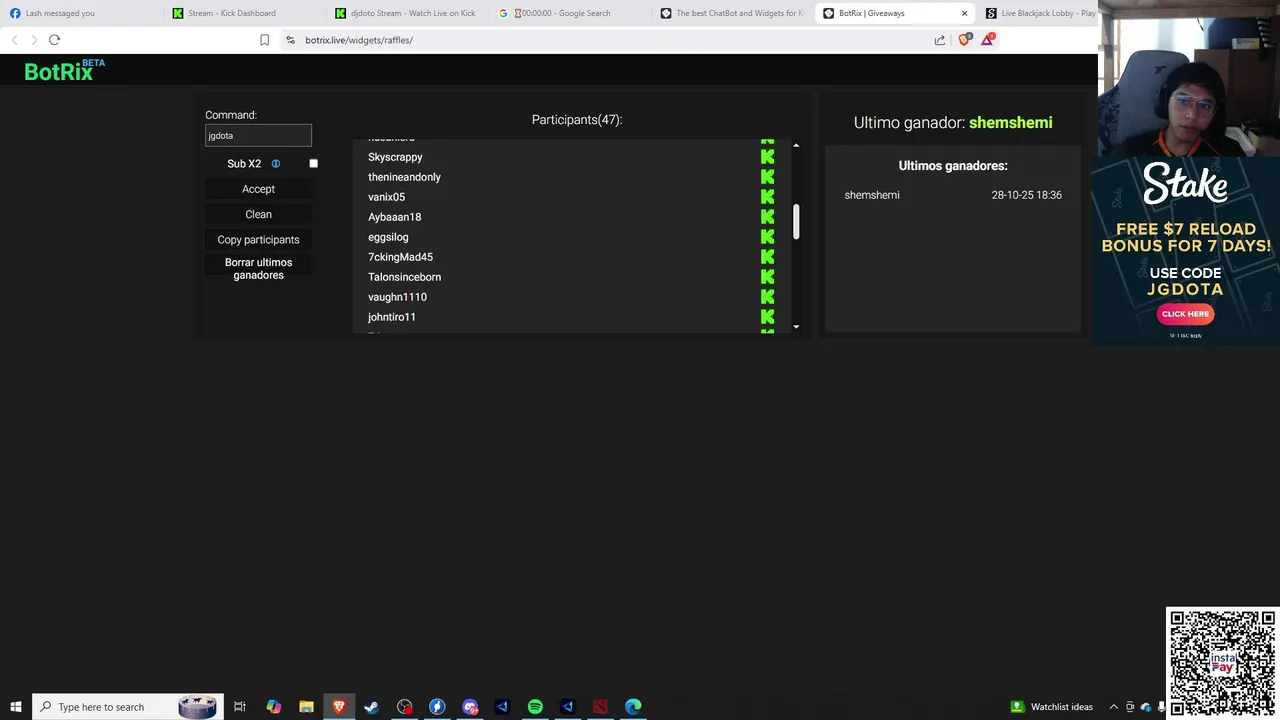Image resolution: width=1280 pixels, height=720 pixels.
Task: Go forward using the browser forward arrow
Action: click(x=33, y=40)
